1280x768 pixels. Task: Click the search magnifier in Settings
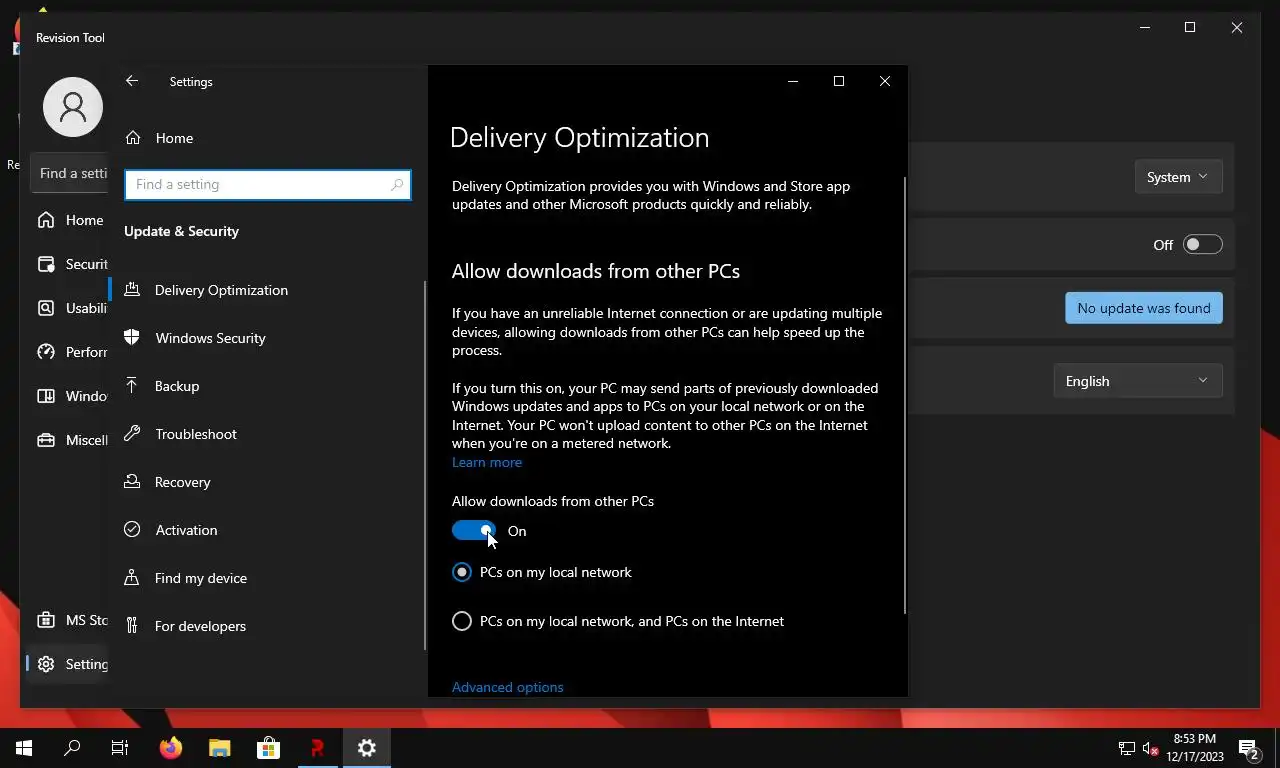pyautogui.click(x=397, y=184)
